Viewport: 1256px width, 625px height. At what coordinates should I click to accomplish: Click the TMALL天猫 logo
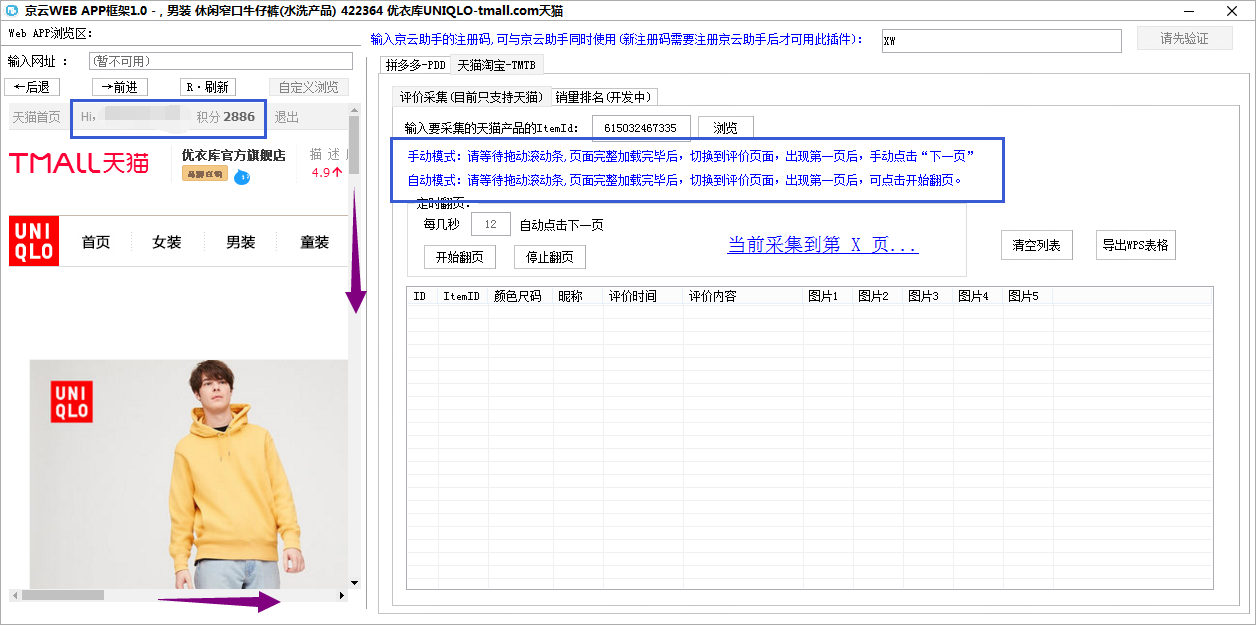(x=79, y=162)
